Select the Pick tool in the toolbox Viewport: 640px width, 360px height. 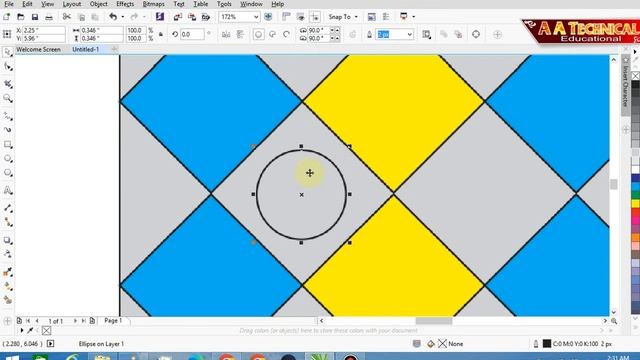7,52
